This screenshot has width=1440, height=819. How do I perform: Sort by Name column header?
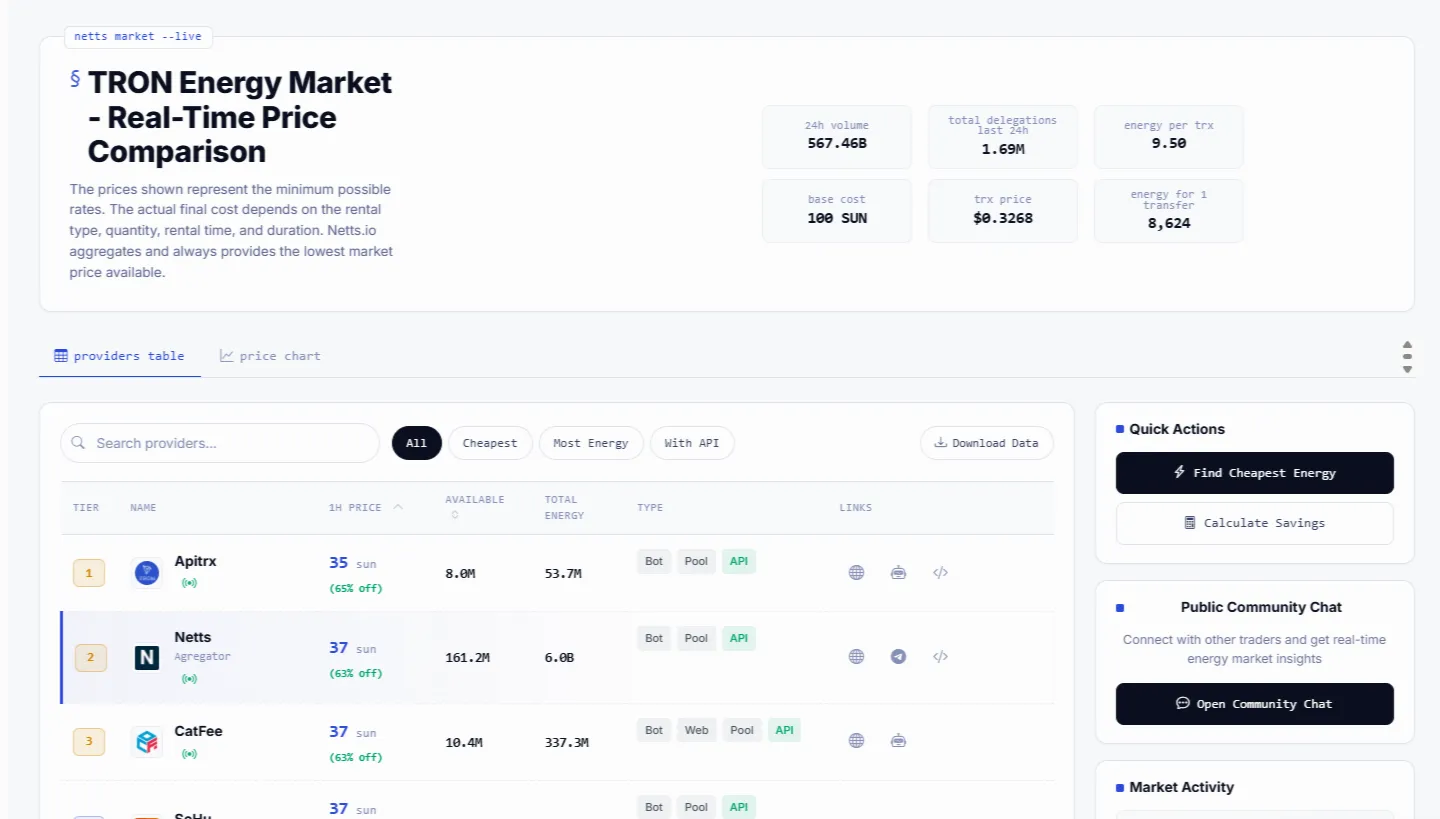coord(143,508)
